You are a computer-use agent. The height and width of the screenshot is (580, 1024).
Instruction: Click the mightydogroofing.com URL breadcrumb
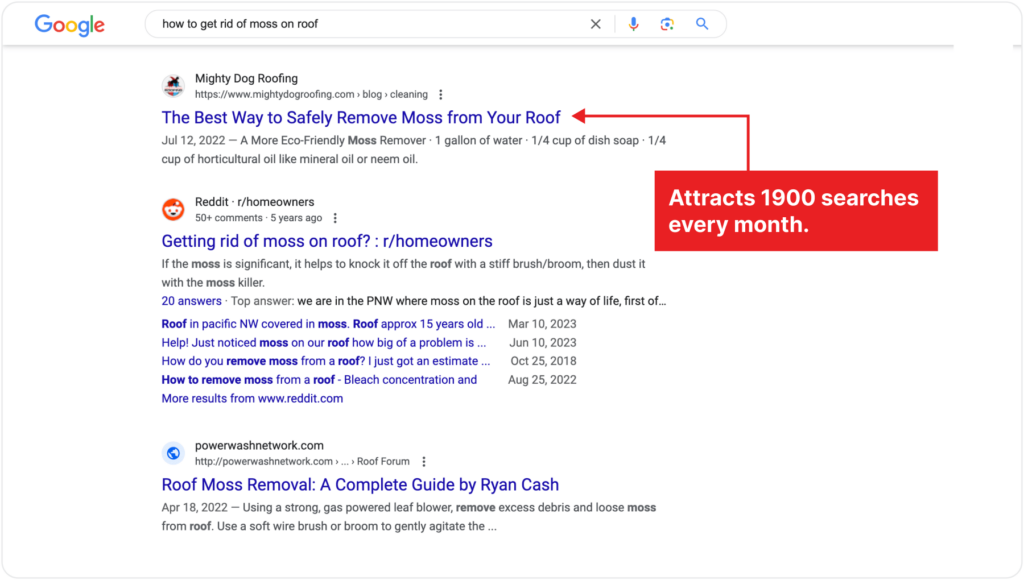[312, 95]
